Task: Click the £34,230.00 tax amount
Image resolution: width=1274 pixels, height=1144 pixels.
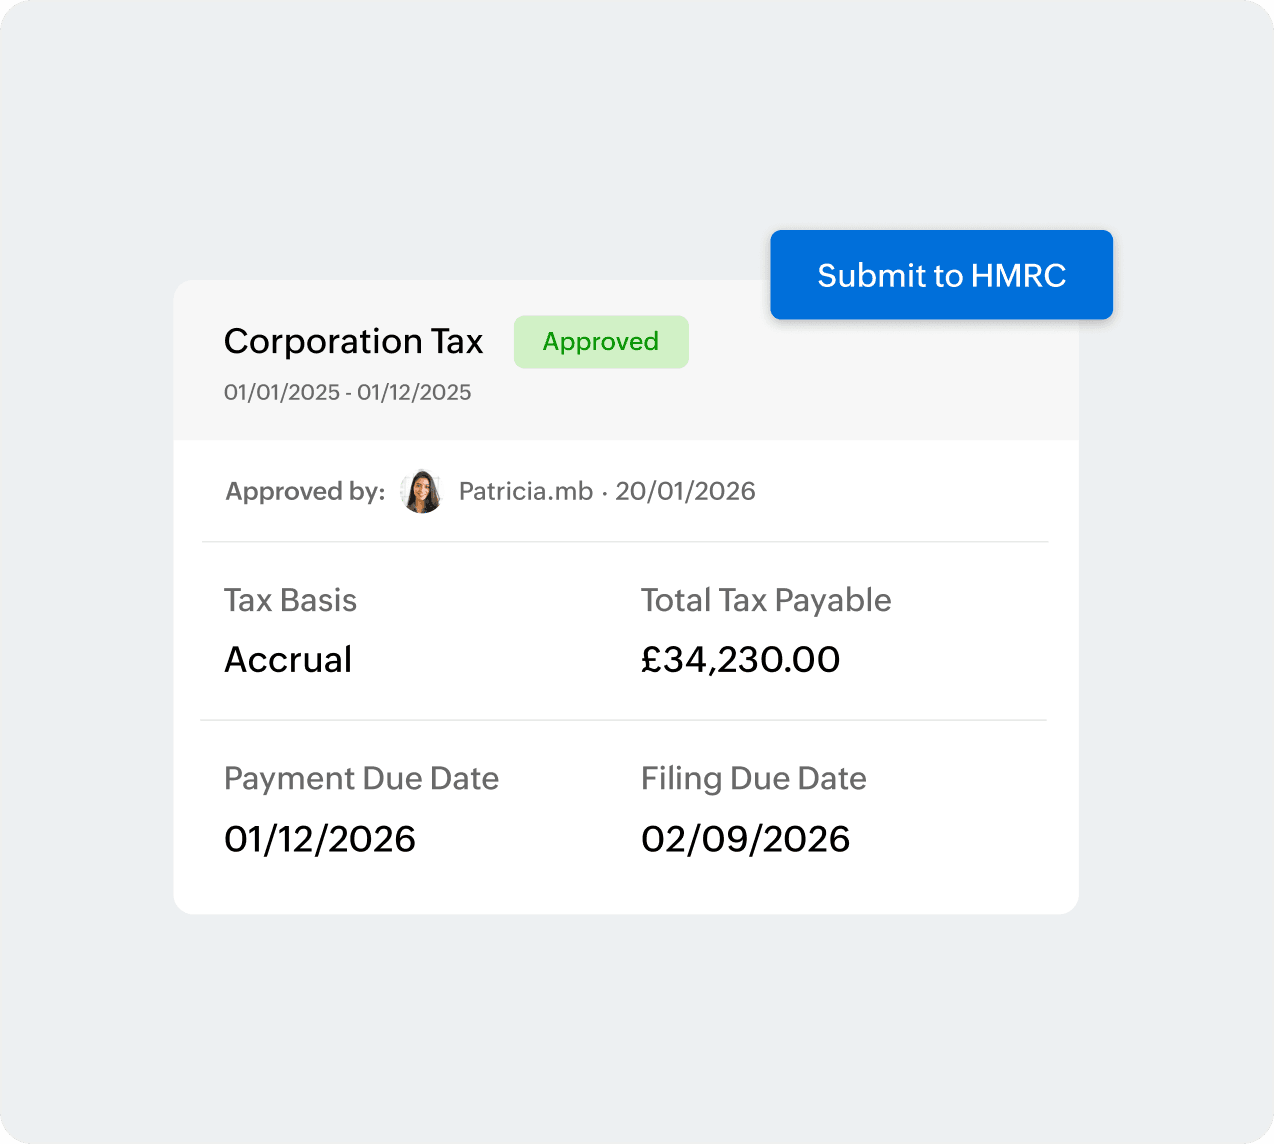Action: [740, 659]
